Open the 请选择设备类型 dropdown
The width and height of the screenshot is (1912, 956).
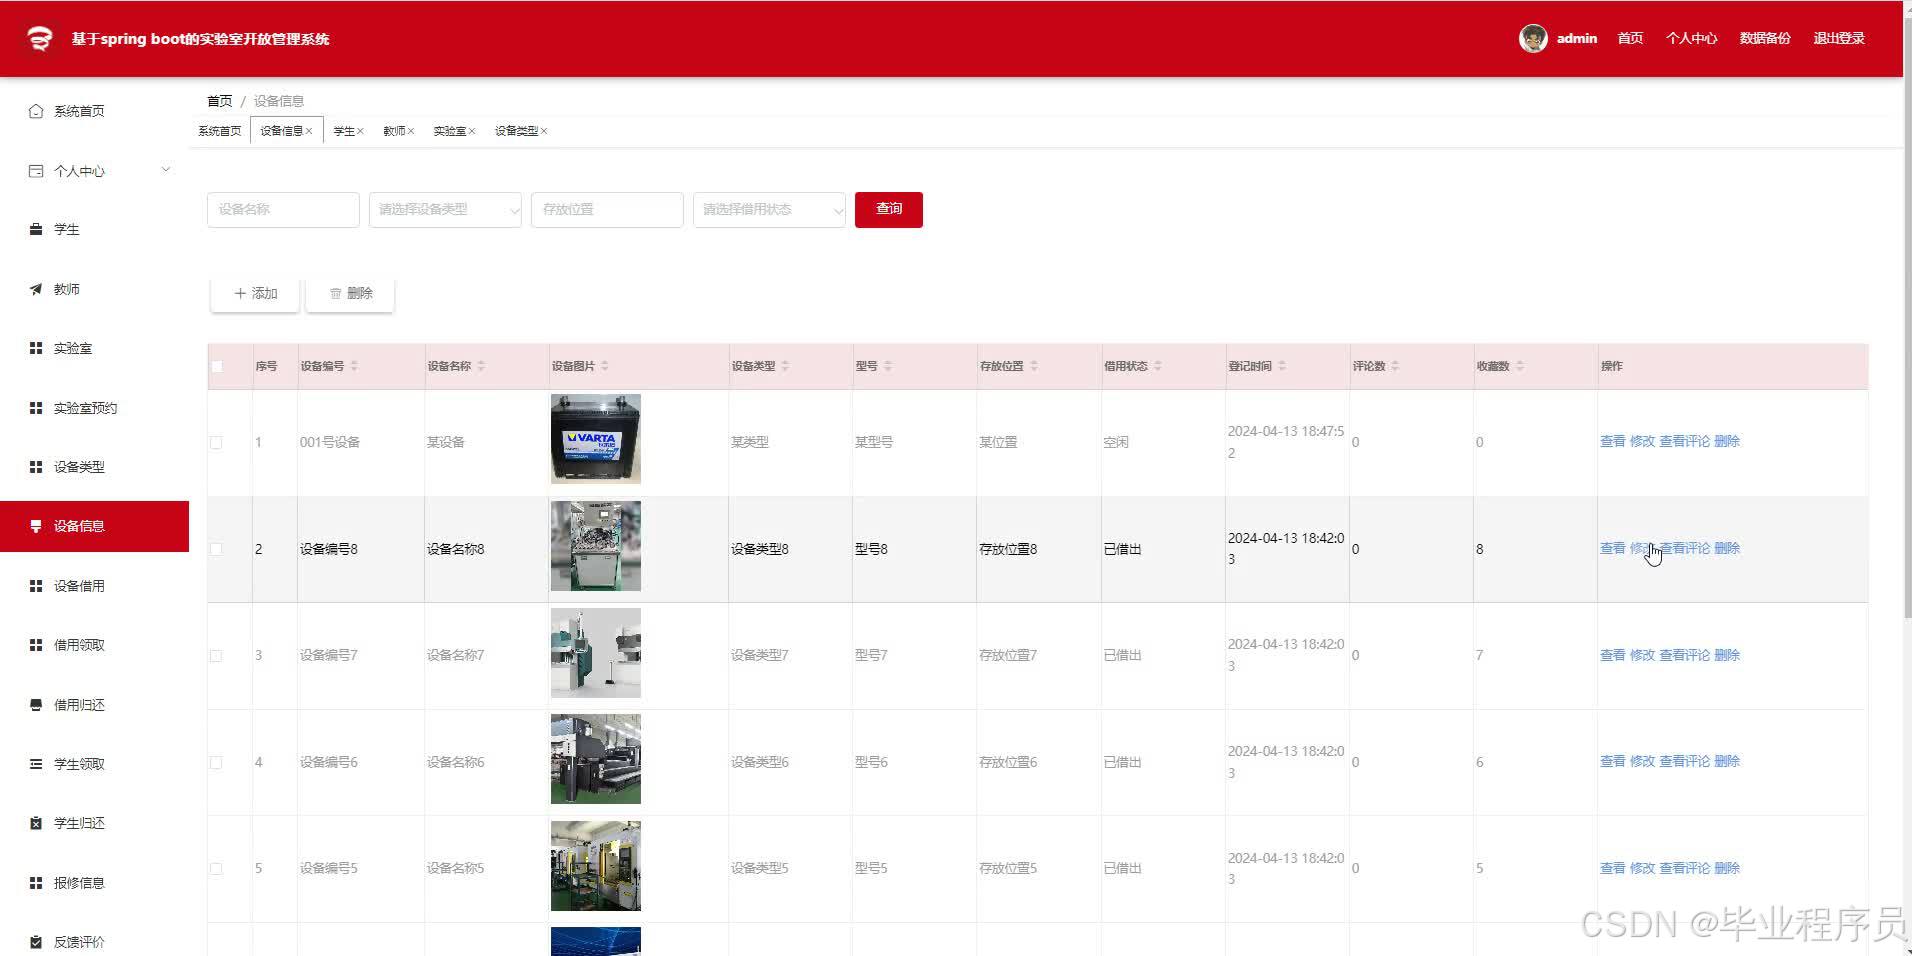(x=445, y=210)
